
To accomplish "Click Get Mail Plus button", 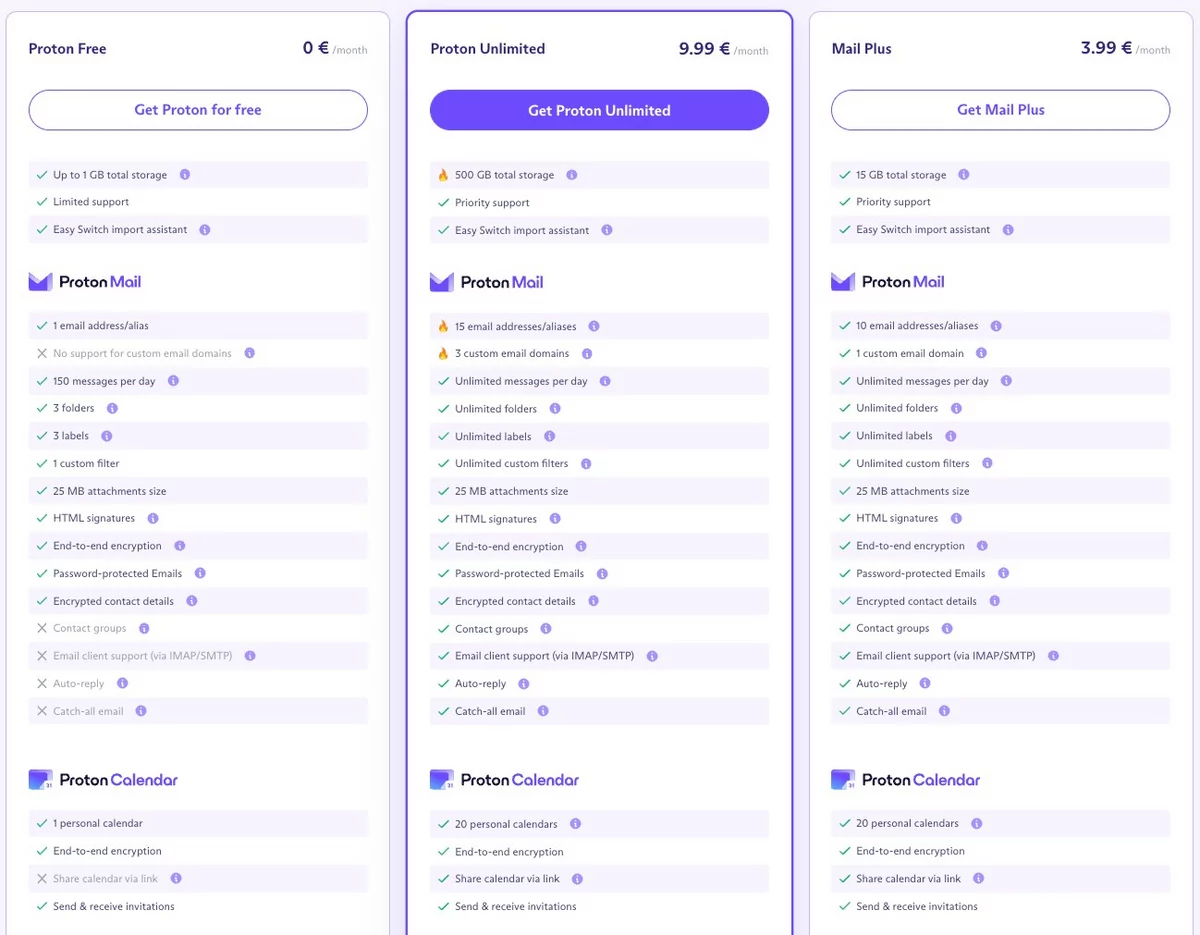I will pos(1000,110).
